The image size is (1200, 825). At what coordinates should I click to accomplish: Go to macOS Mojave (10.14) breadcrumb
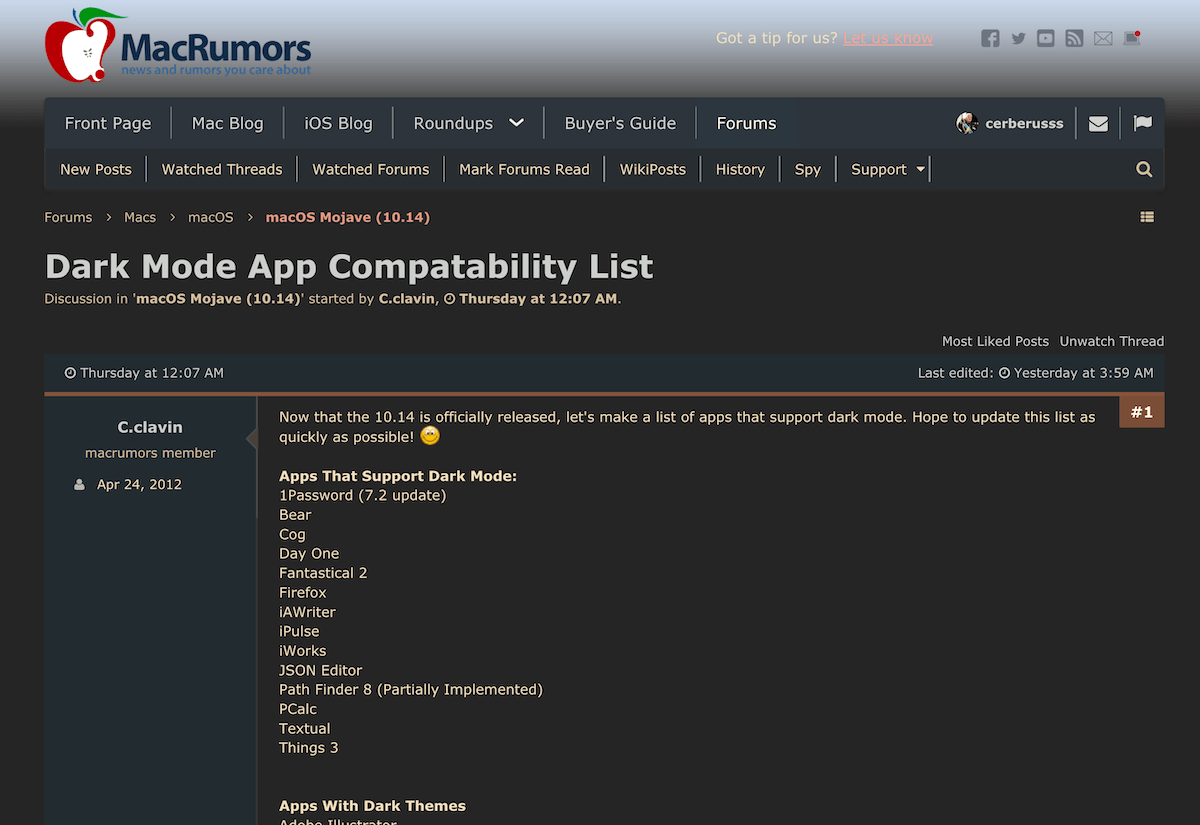[348, 217]
